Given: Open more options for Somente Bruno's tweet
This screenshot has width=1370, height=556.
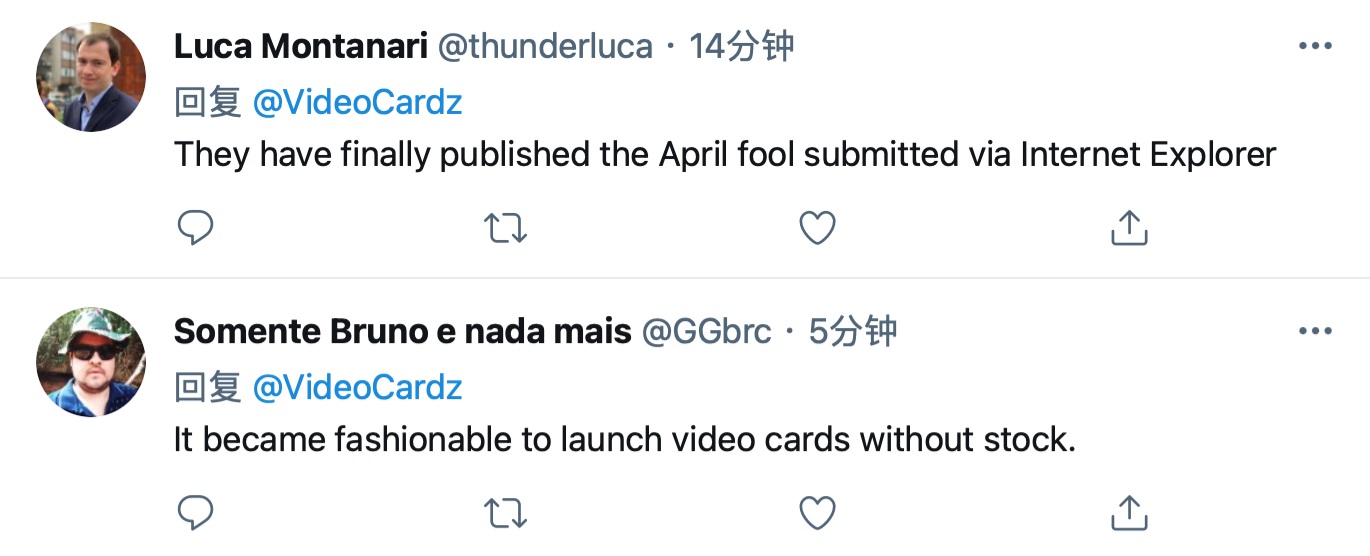Looking at the screenshot, I should coord(1314,331).
